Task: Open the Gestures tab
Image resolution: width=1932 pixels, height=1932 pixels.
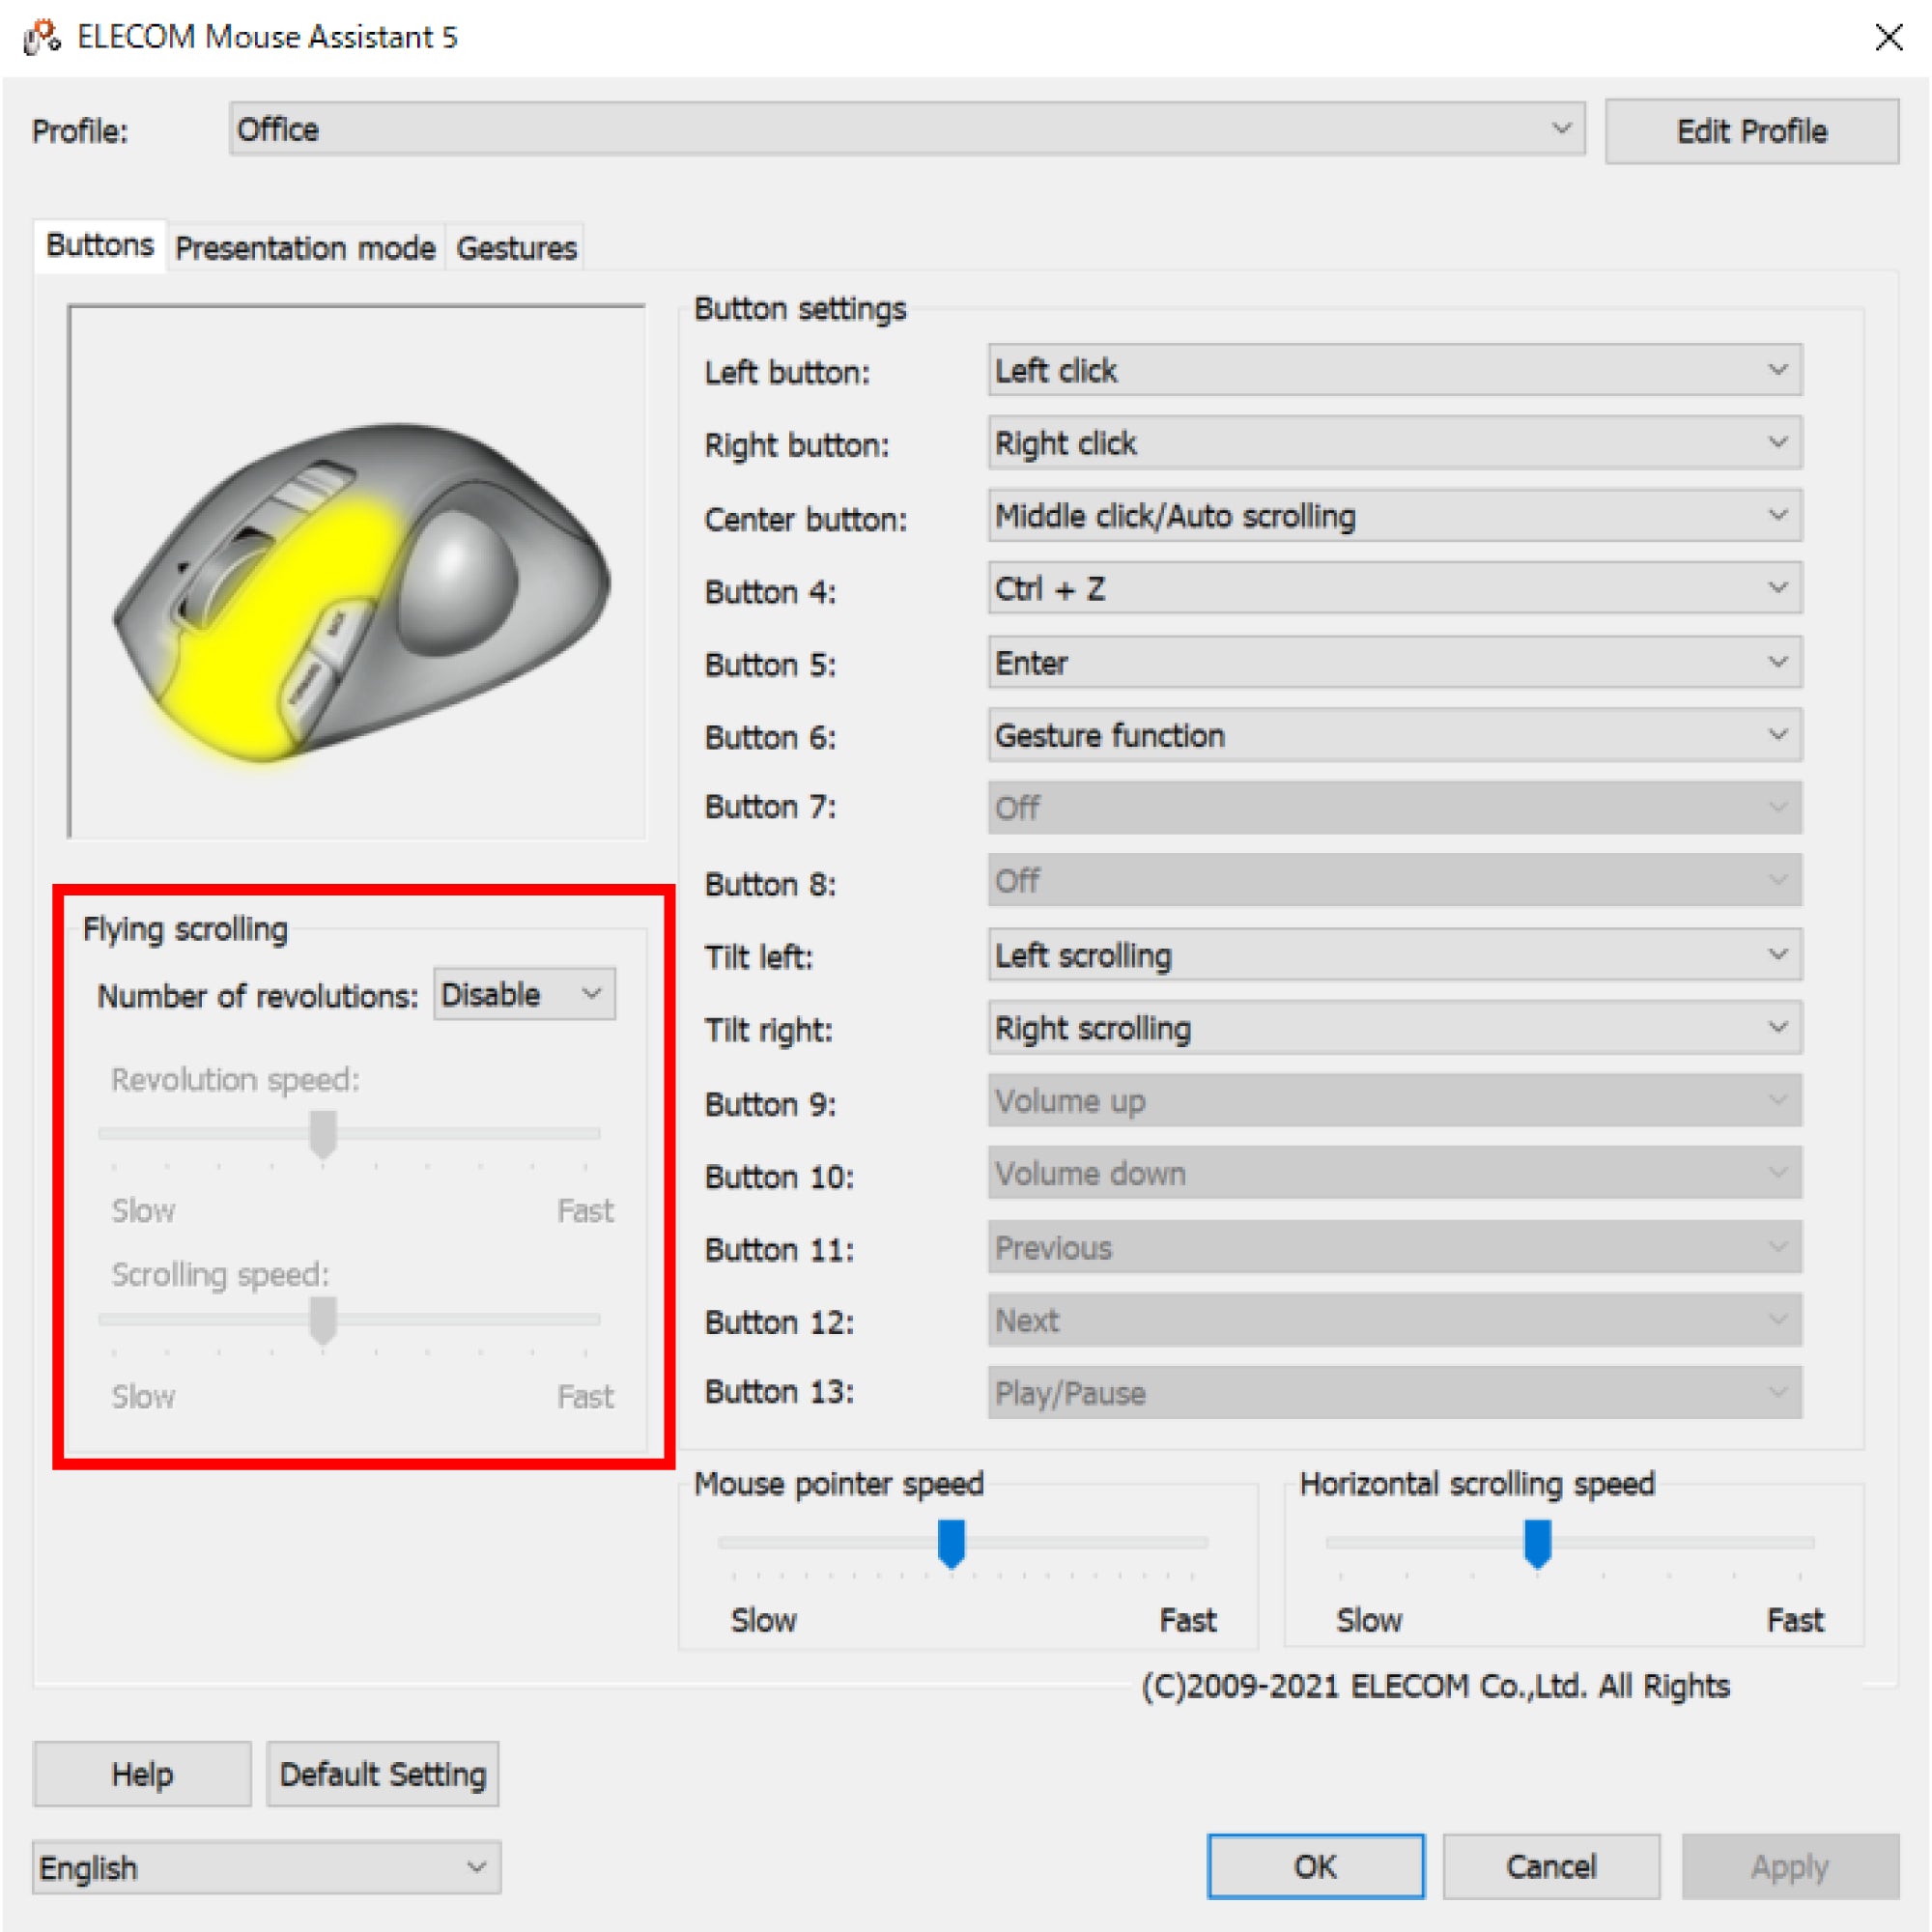Action: (x=516, y=247)
